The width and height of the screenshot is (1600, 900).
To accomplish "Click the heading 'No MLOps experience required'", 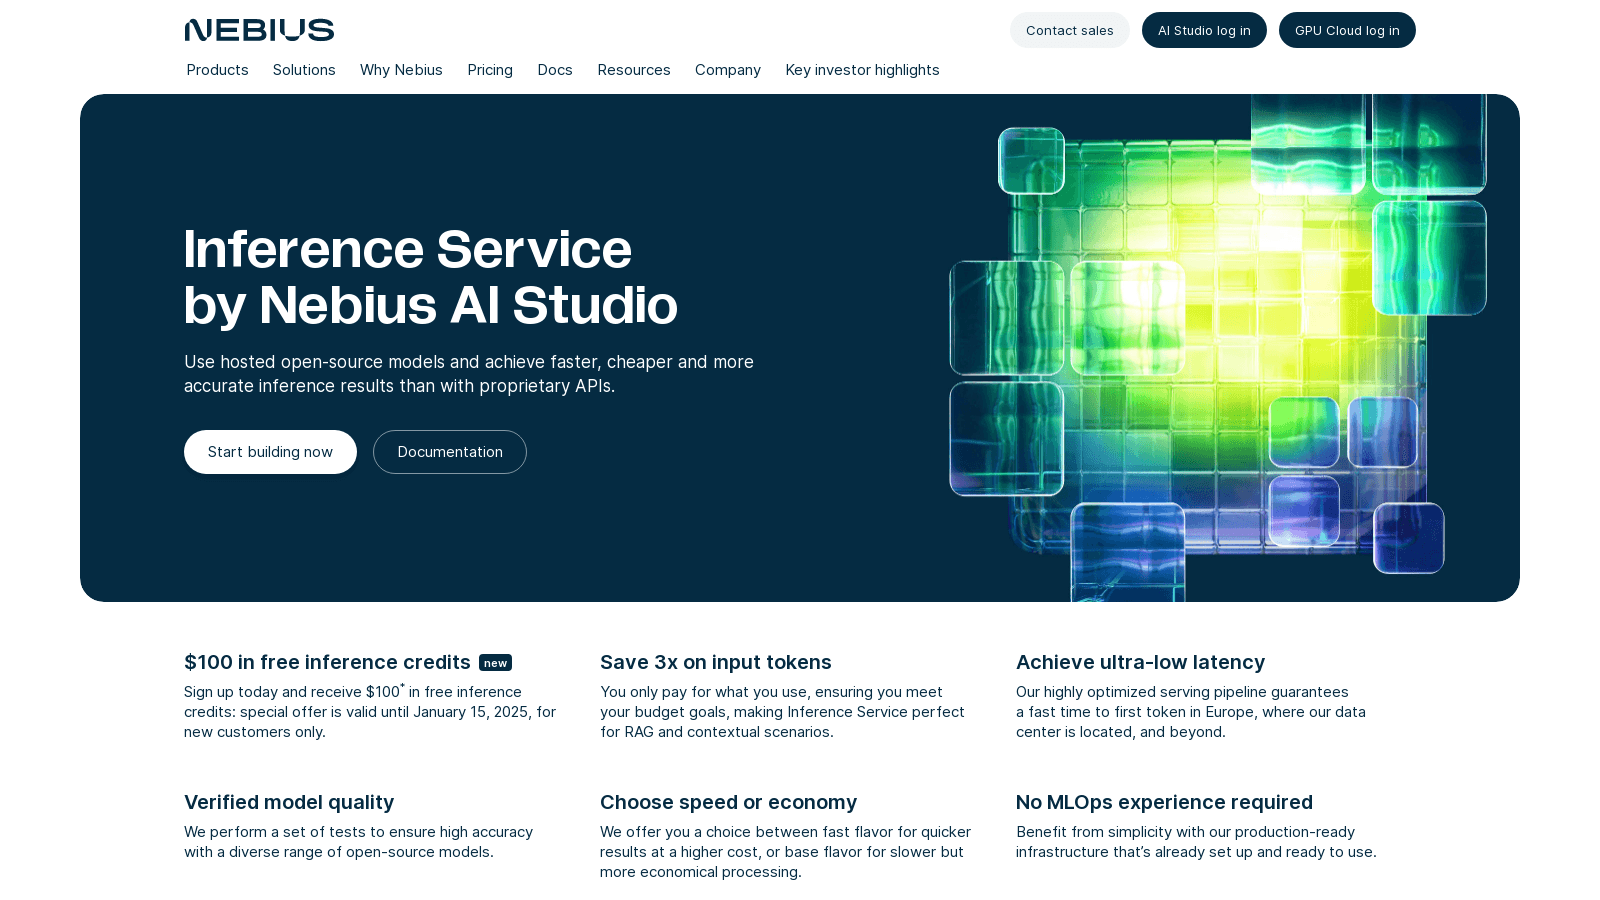I will click(x=1164, y=802).
